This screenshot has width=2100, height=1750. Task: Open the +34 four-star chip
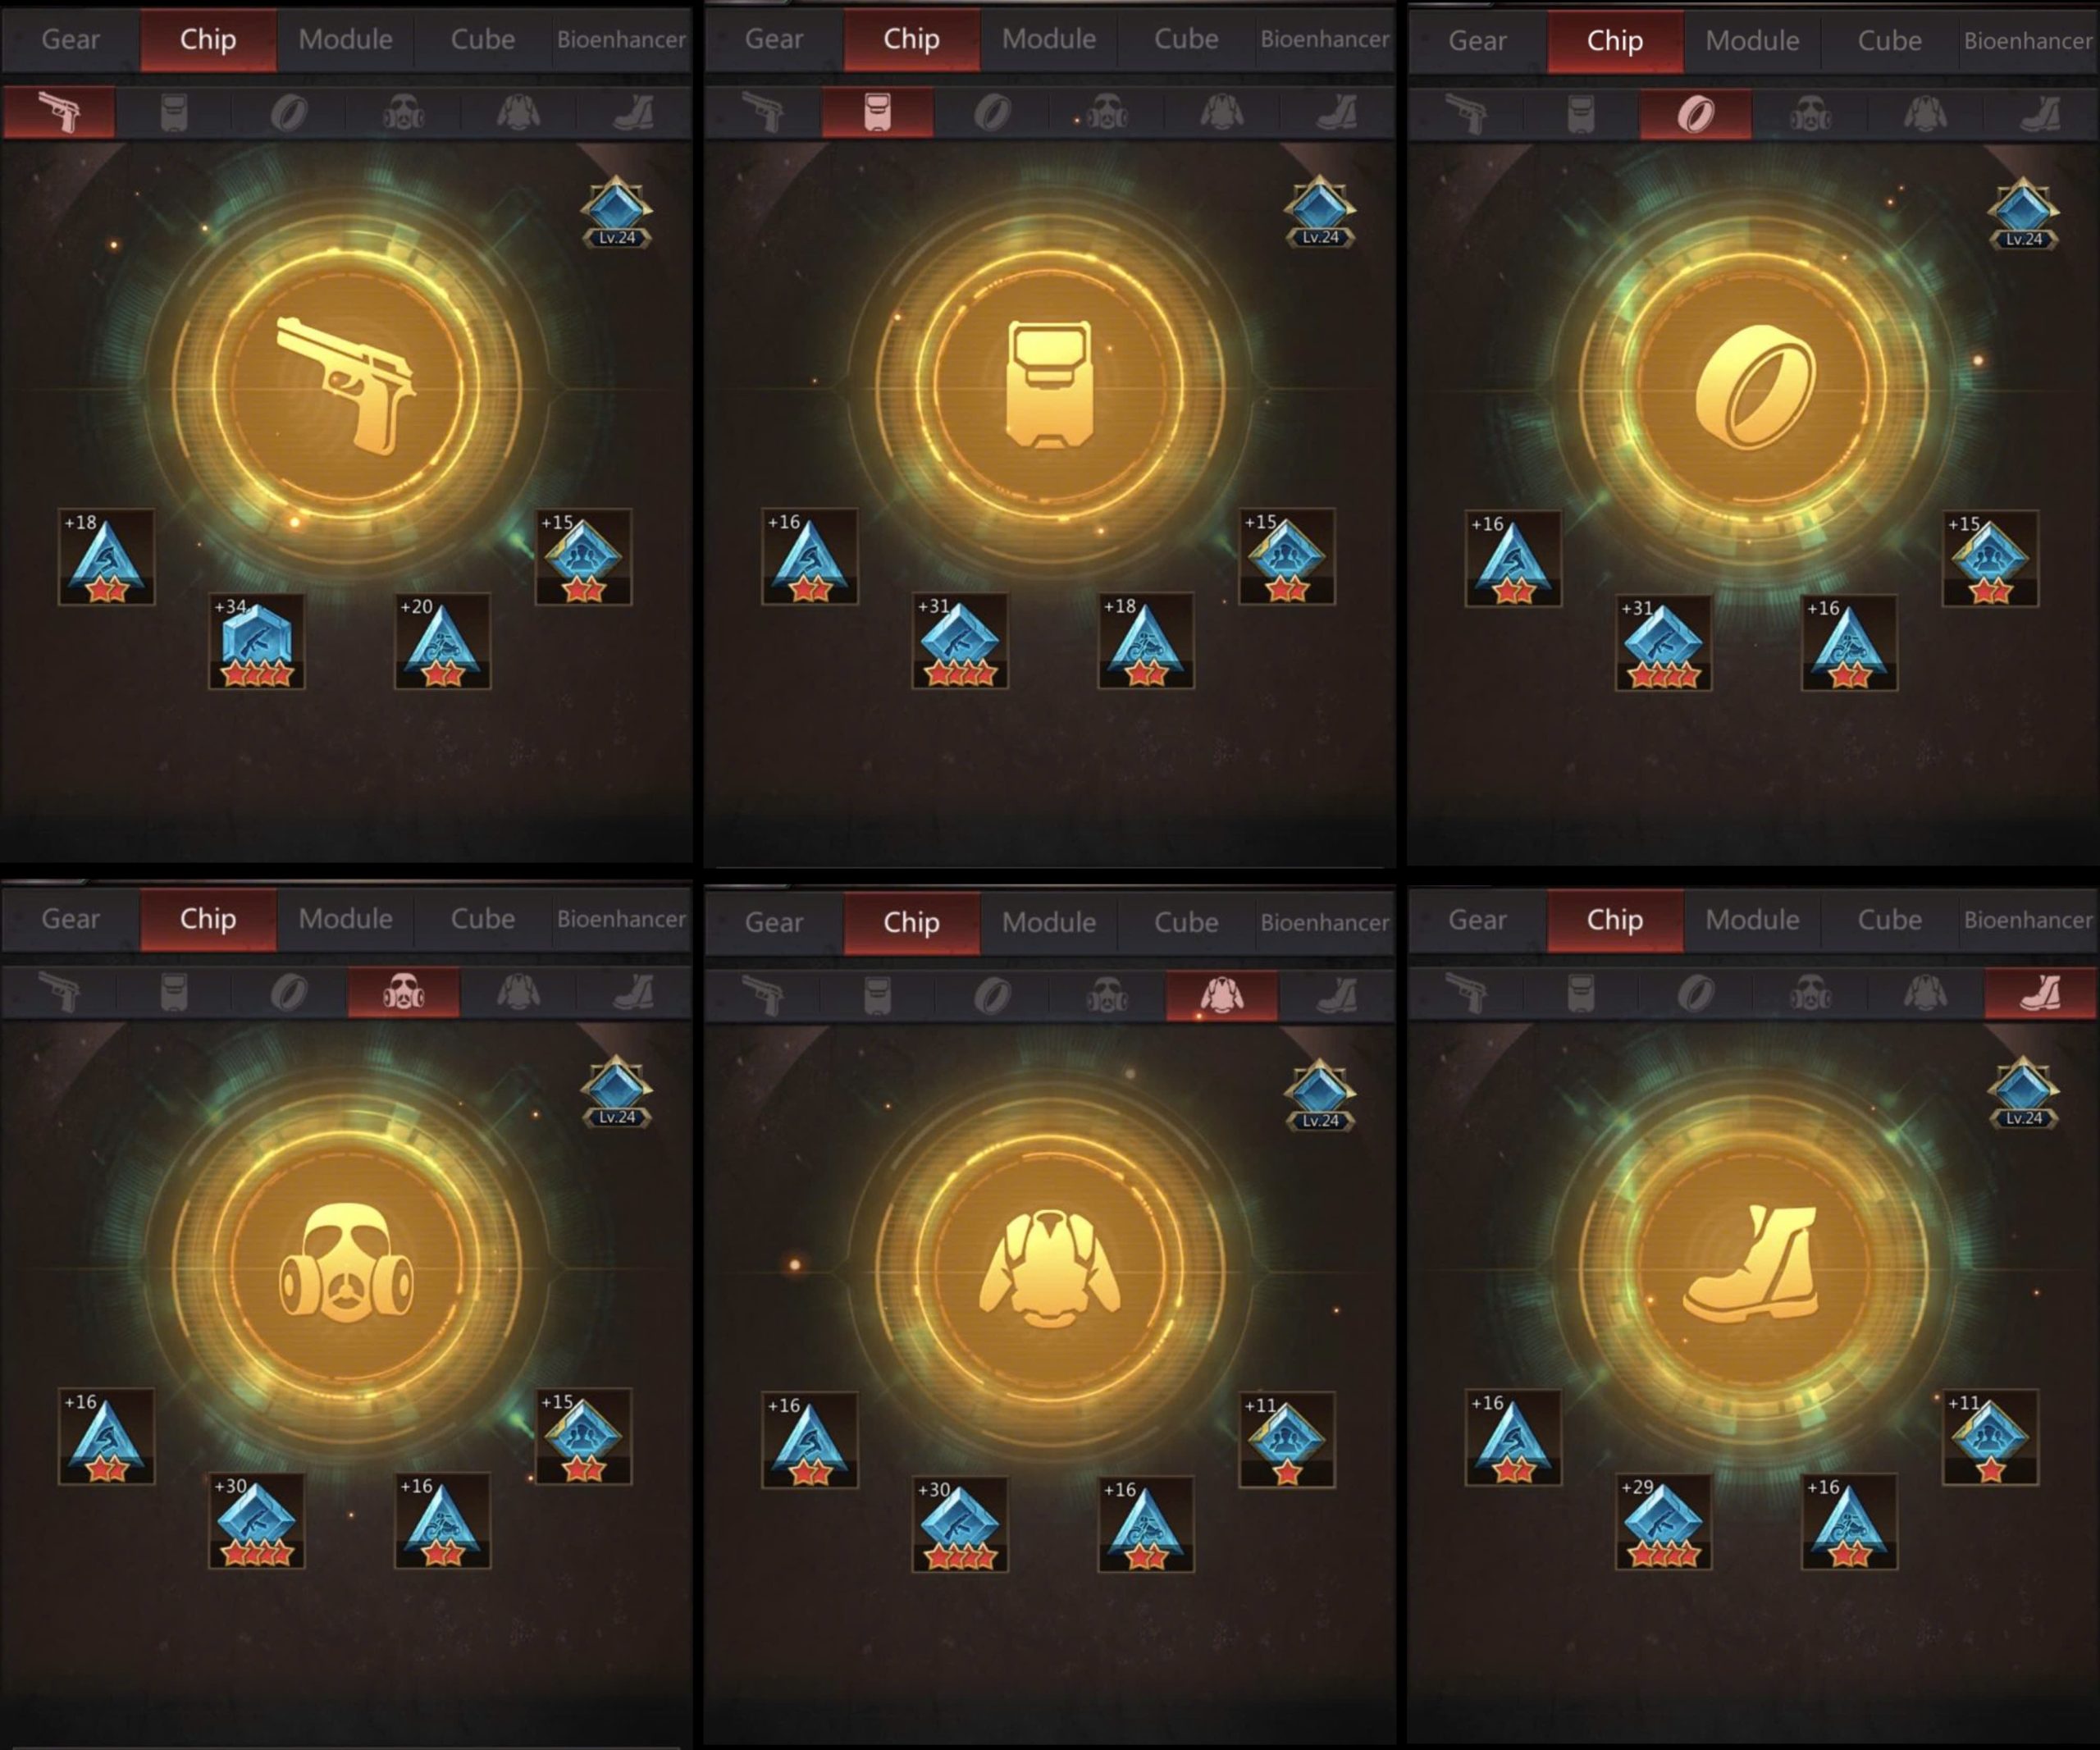[256, 641]
